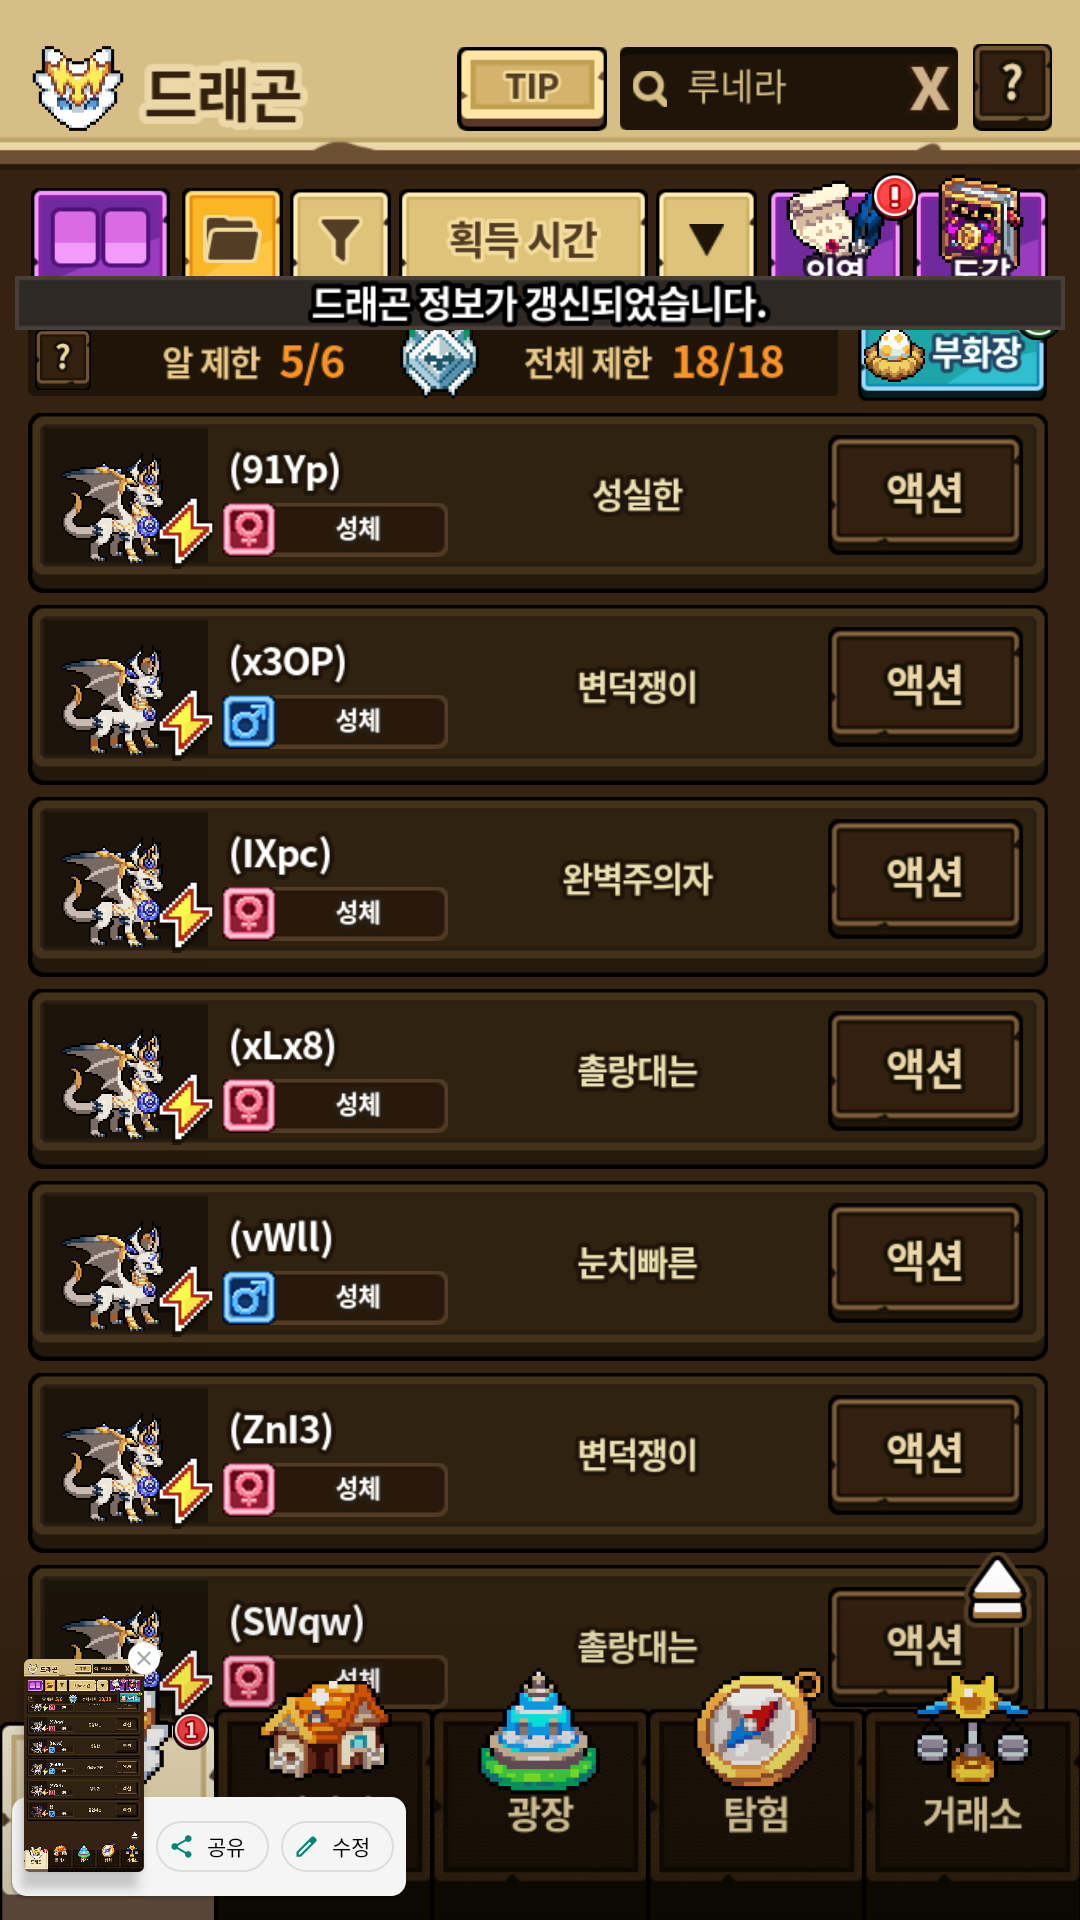The image size is (1080, 1920).
Task: Open the help question mark at top right
Action: pyautogui.click(x=1012, y=87)
